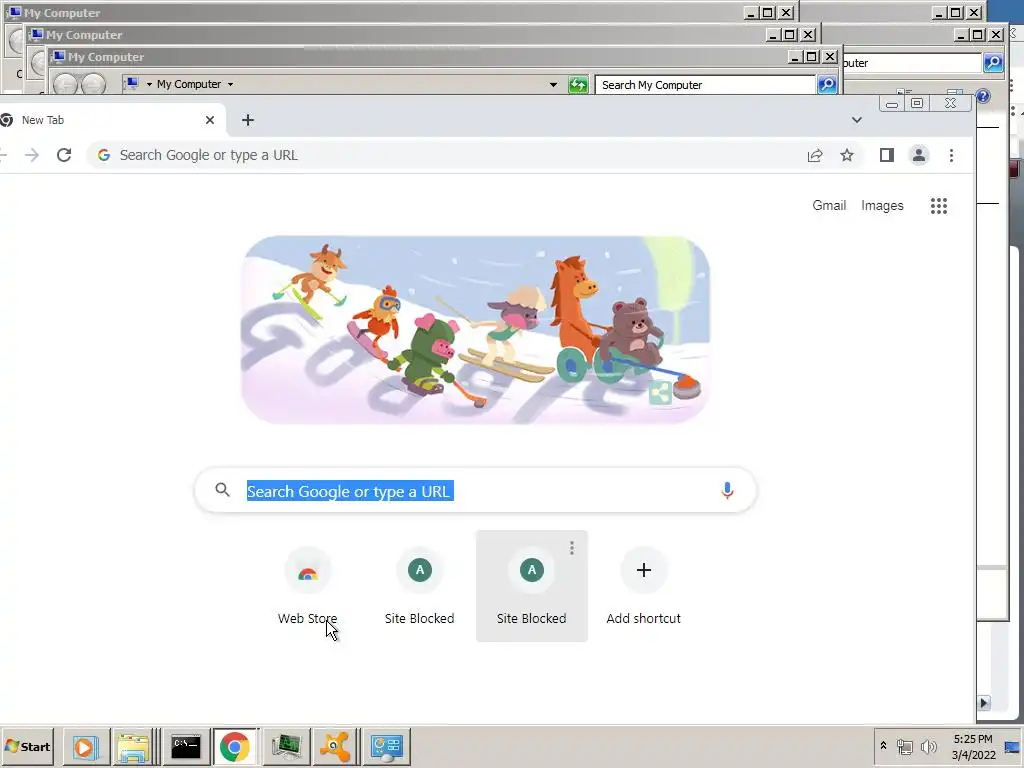Reload the page in Chrome
Screen dimensions: 1024x768
tap(64, 155)
